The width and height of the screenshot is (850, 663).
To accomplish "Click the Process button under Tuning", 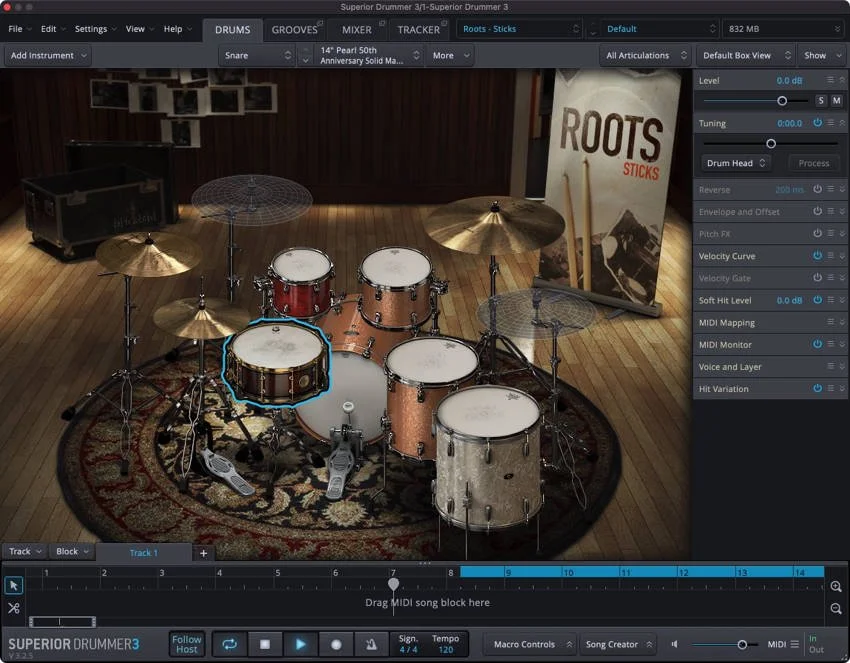I will [813, 162].
